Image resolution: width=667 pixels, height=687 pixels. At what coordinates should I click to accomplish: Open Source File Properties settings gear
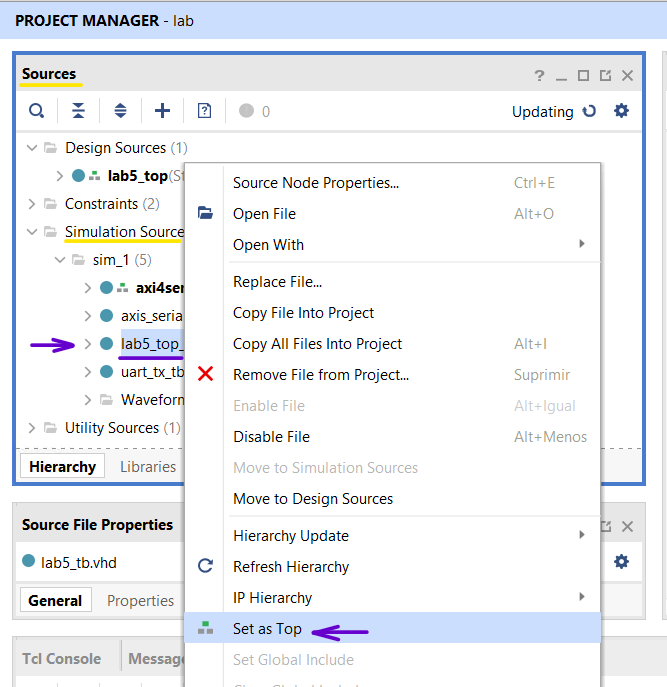pyautogui.click(x=621, y=562)
